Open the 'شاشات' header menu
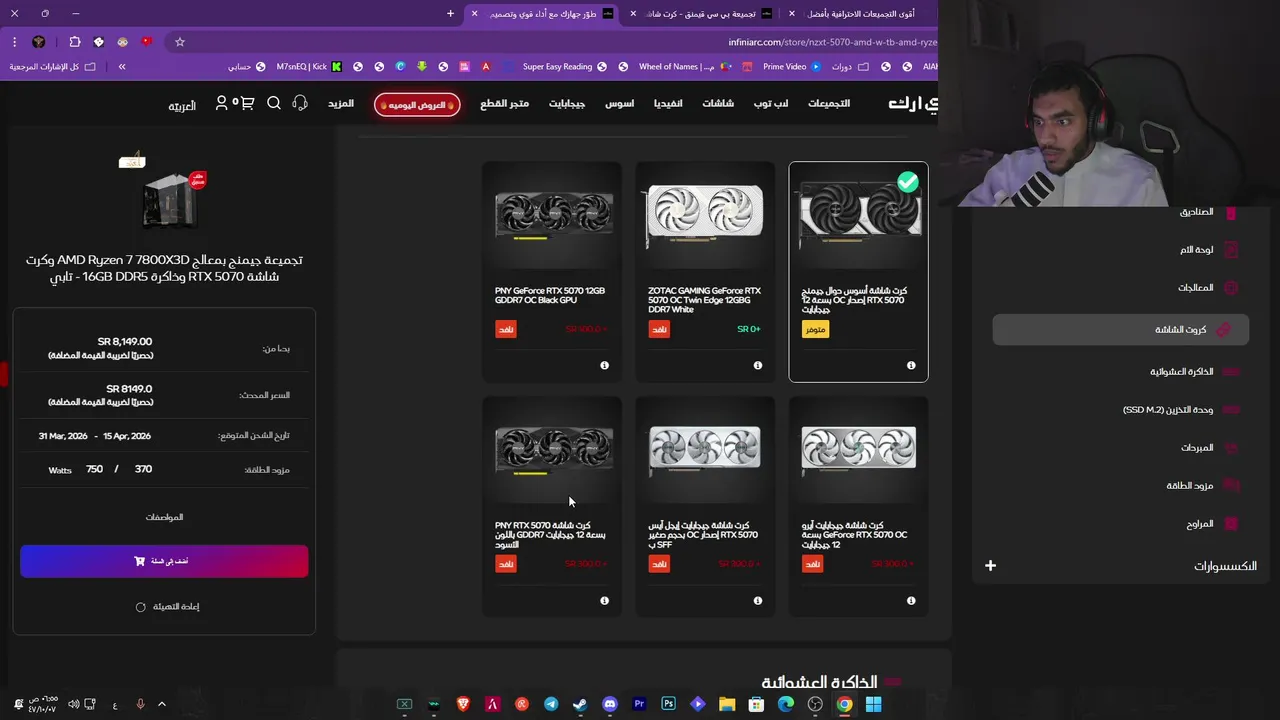This screenshot has height=720, width=1280. click(x=718, y=103)
